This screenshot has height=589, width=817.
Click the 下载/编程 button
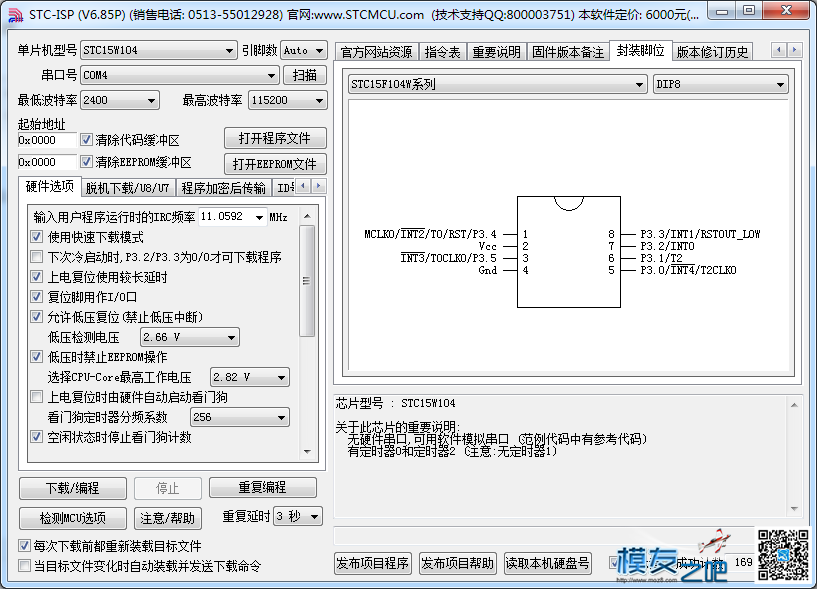(x=72, y=488)
